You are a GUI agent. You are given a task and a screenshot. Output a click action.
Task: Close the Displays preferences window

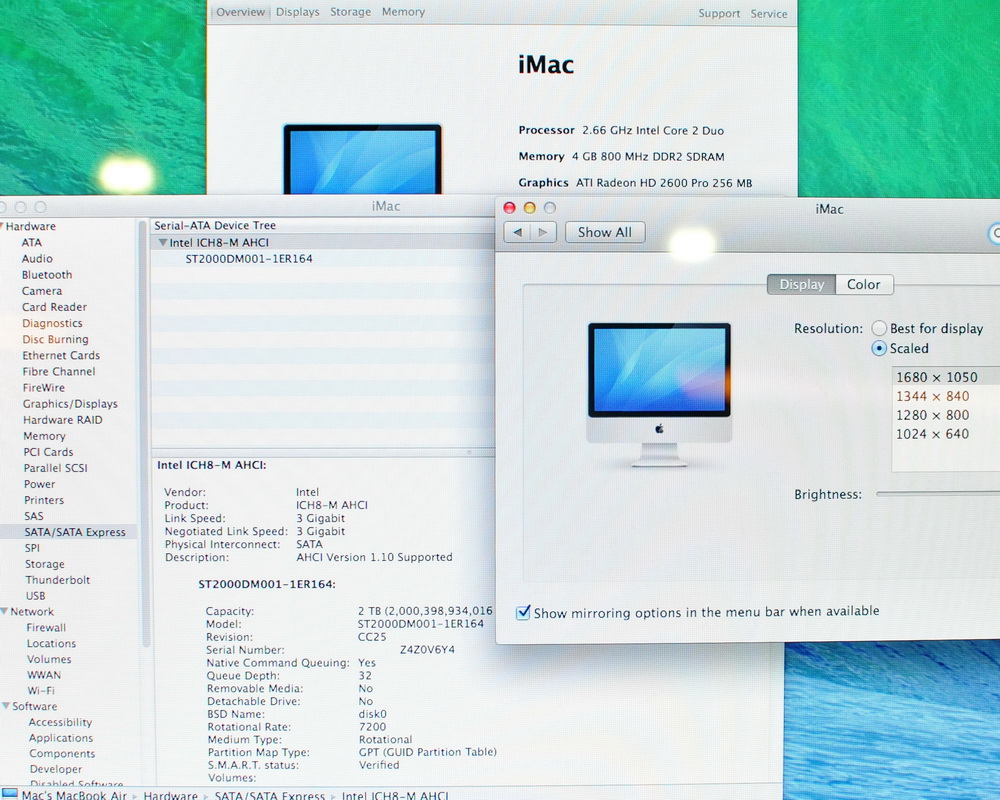tap(509, 207)
